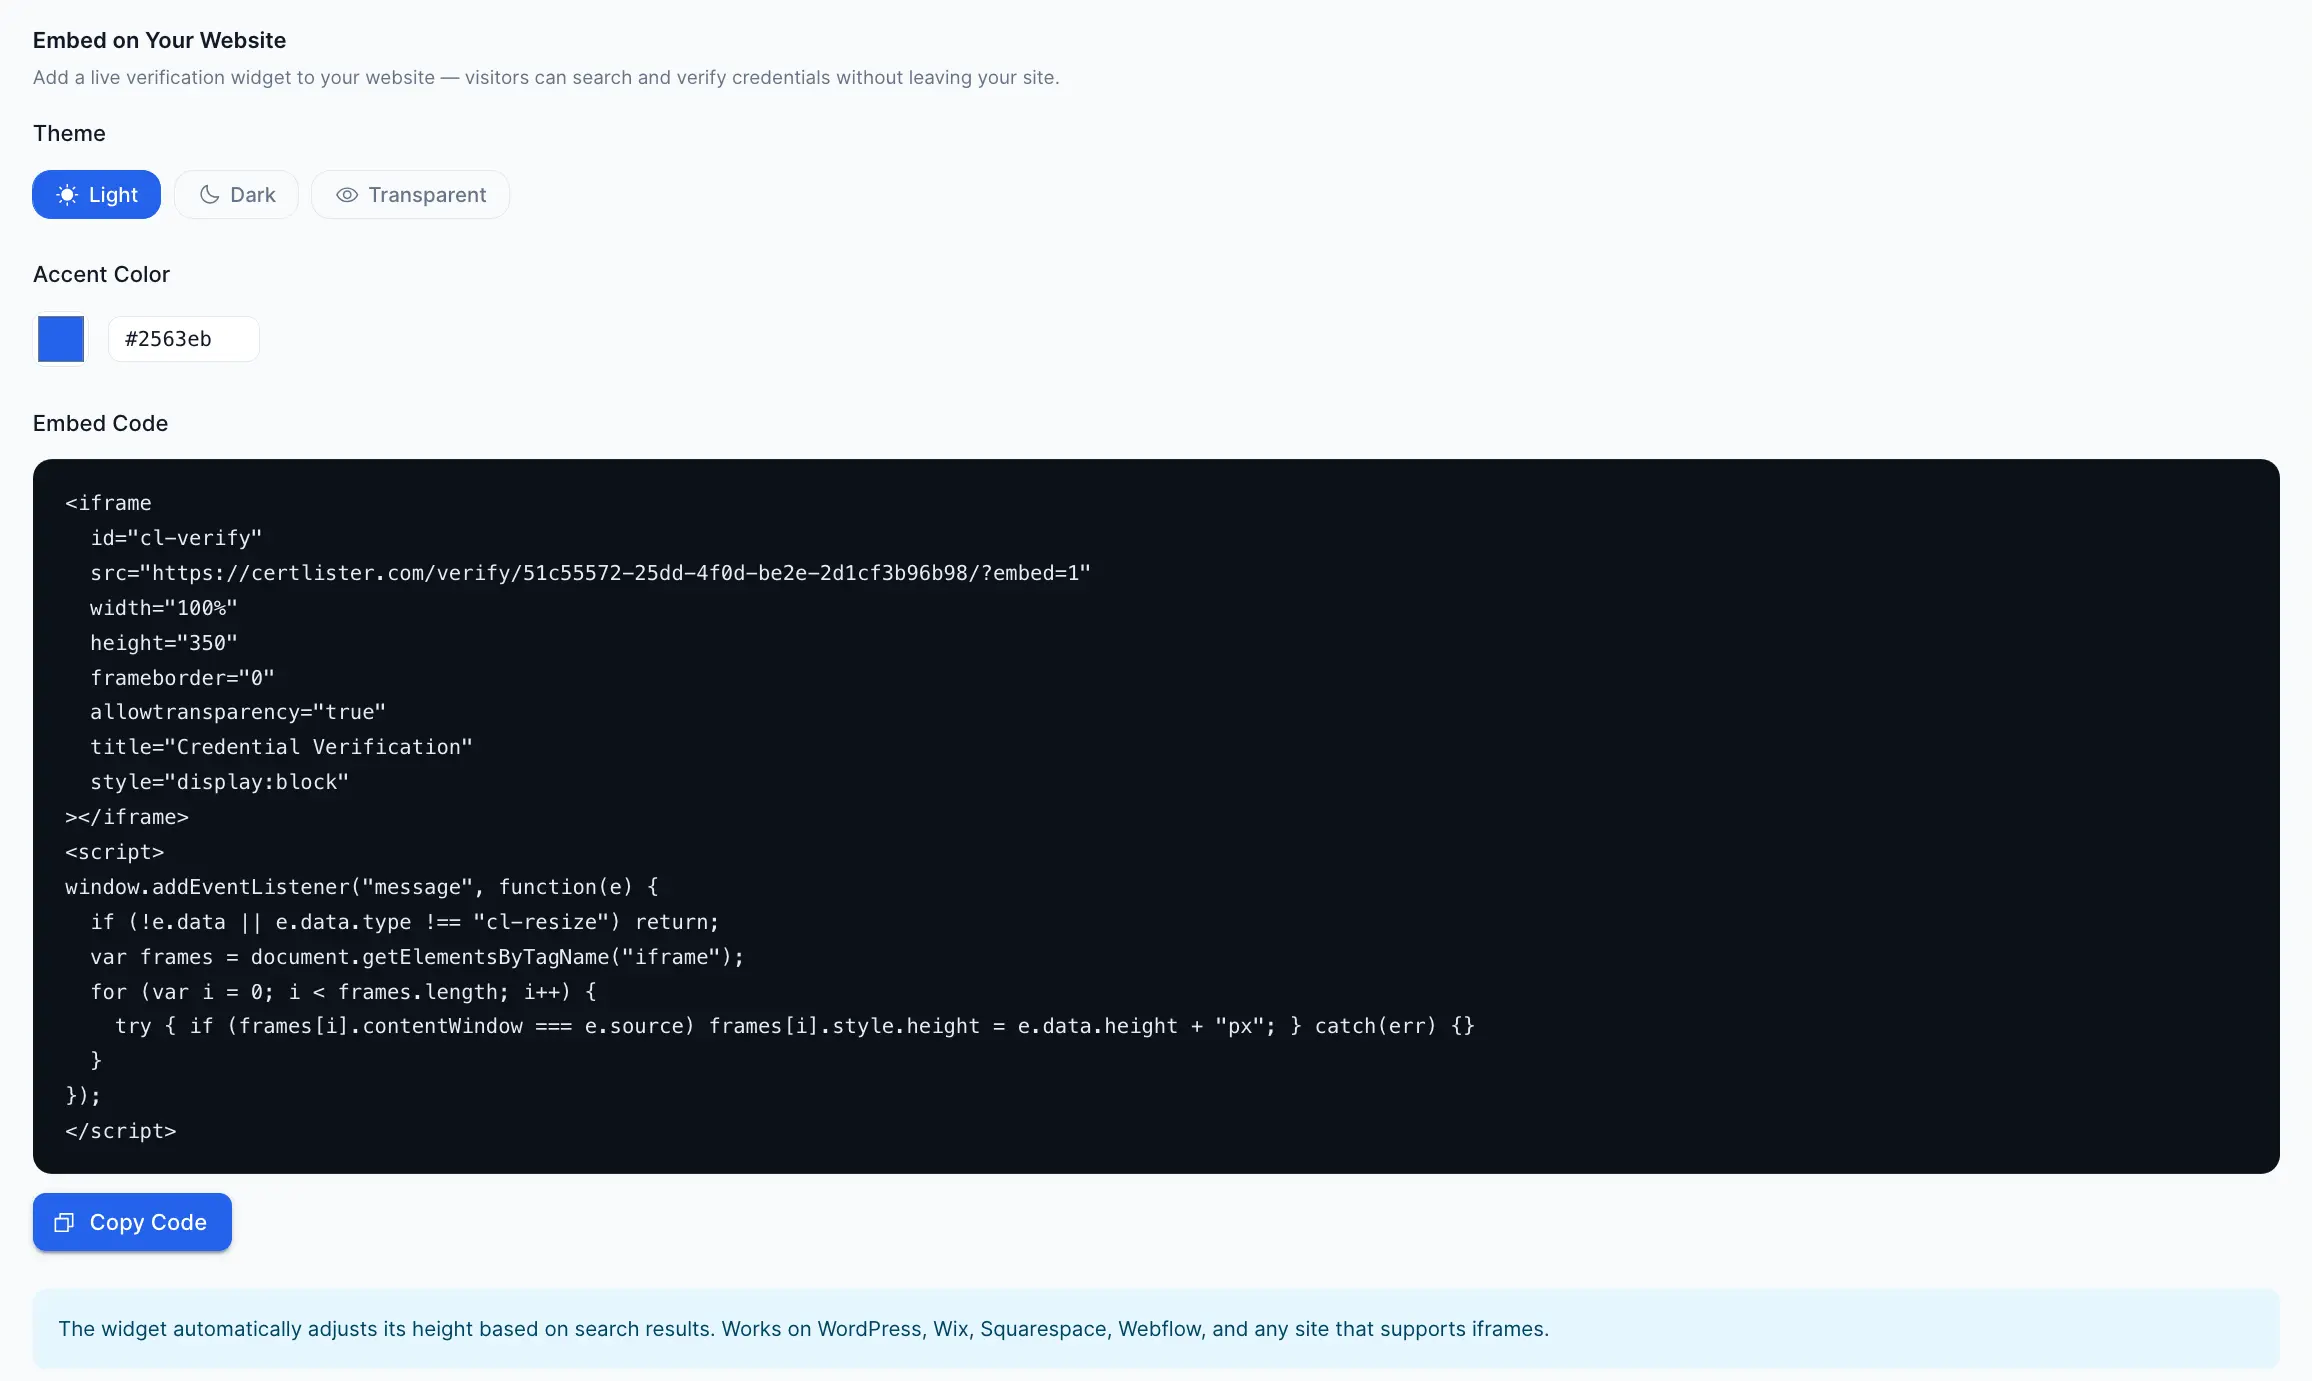Click the eye icon on the Transparent button
The height and width of the screenshot is (1381, 2313).
point(345,194)
